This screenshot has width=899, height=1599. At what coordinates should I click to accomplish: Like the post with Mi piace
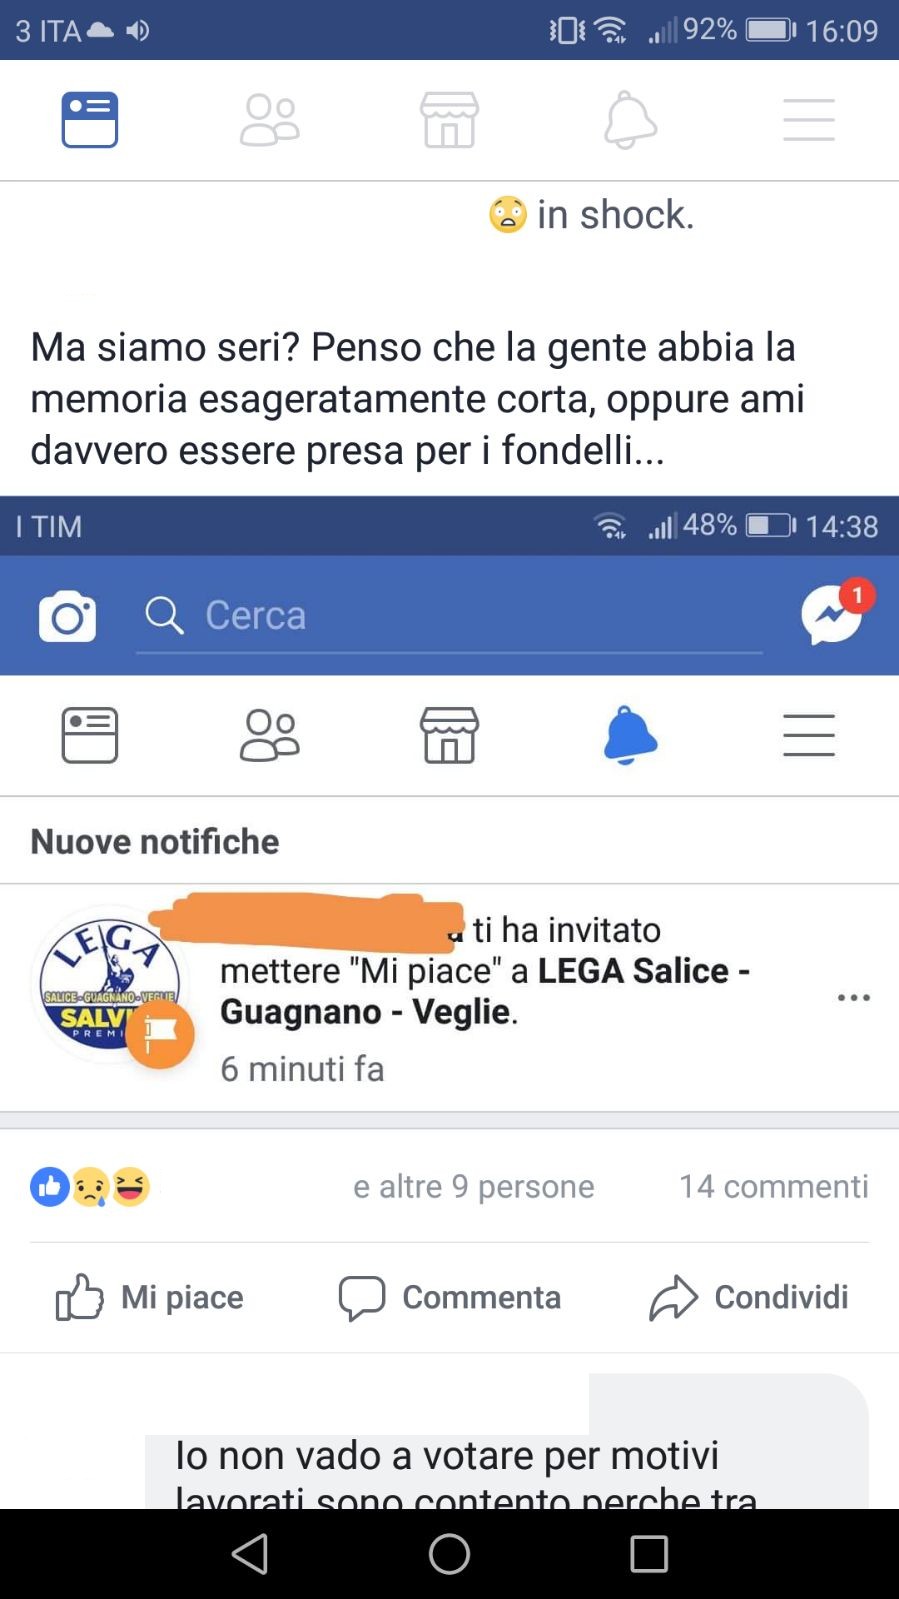pos(150,1297)
